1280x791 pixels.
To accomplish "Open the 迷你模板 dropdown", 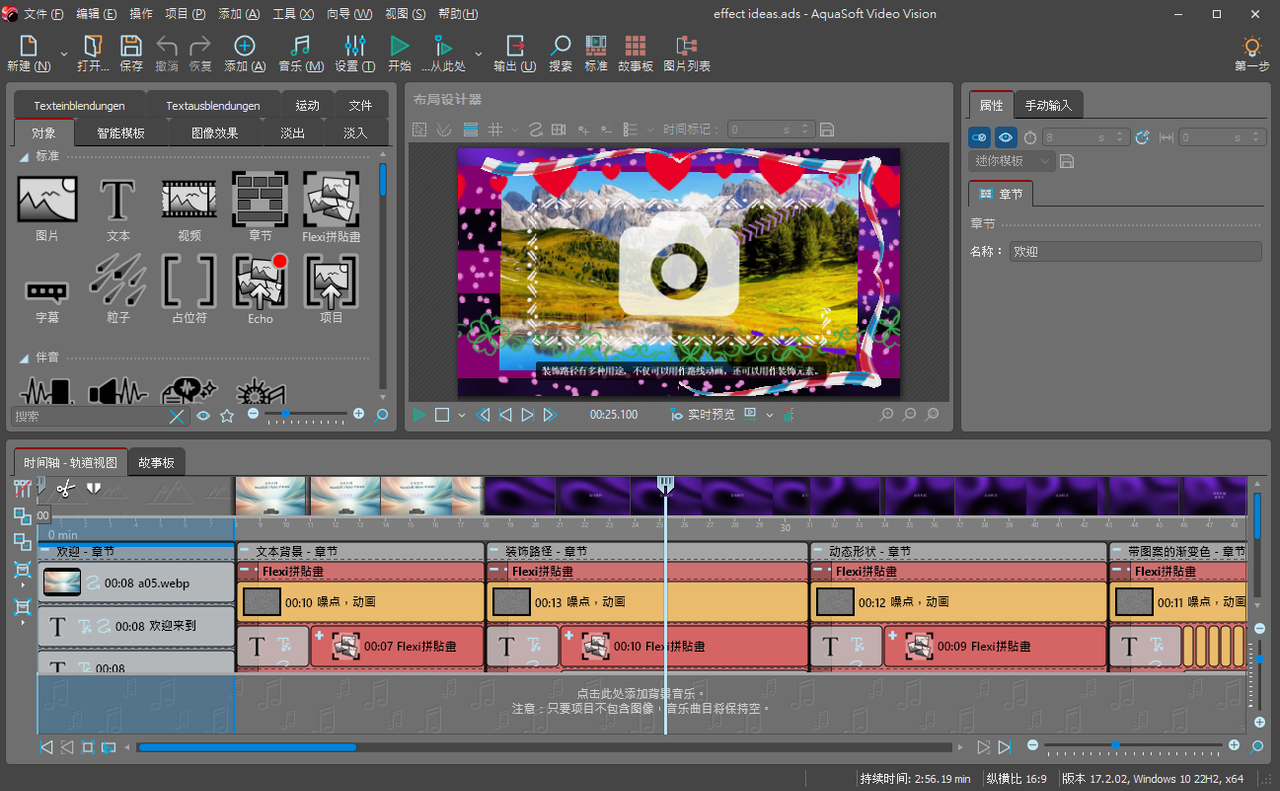I will 1011,161.
